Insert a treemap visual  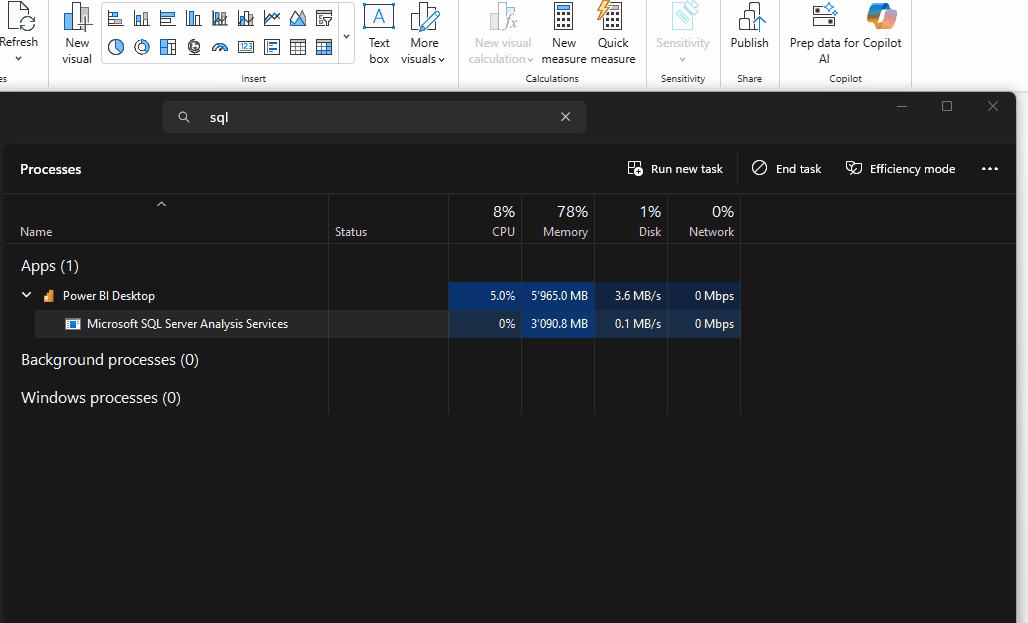(x=168, y=47)
